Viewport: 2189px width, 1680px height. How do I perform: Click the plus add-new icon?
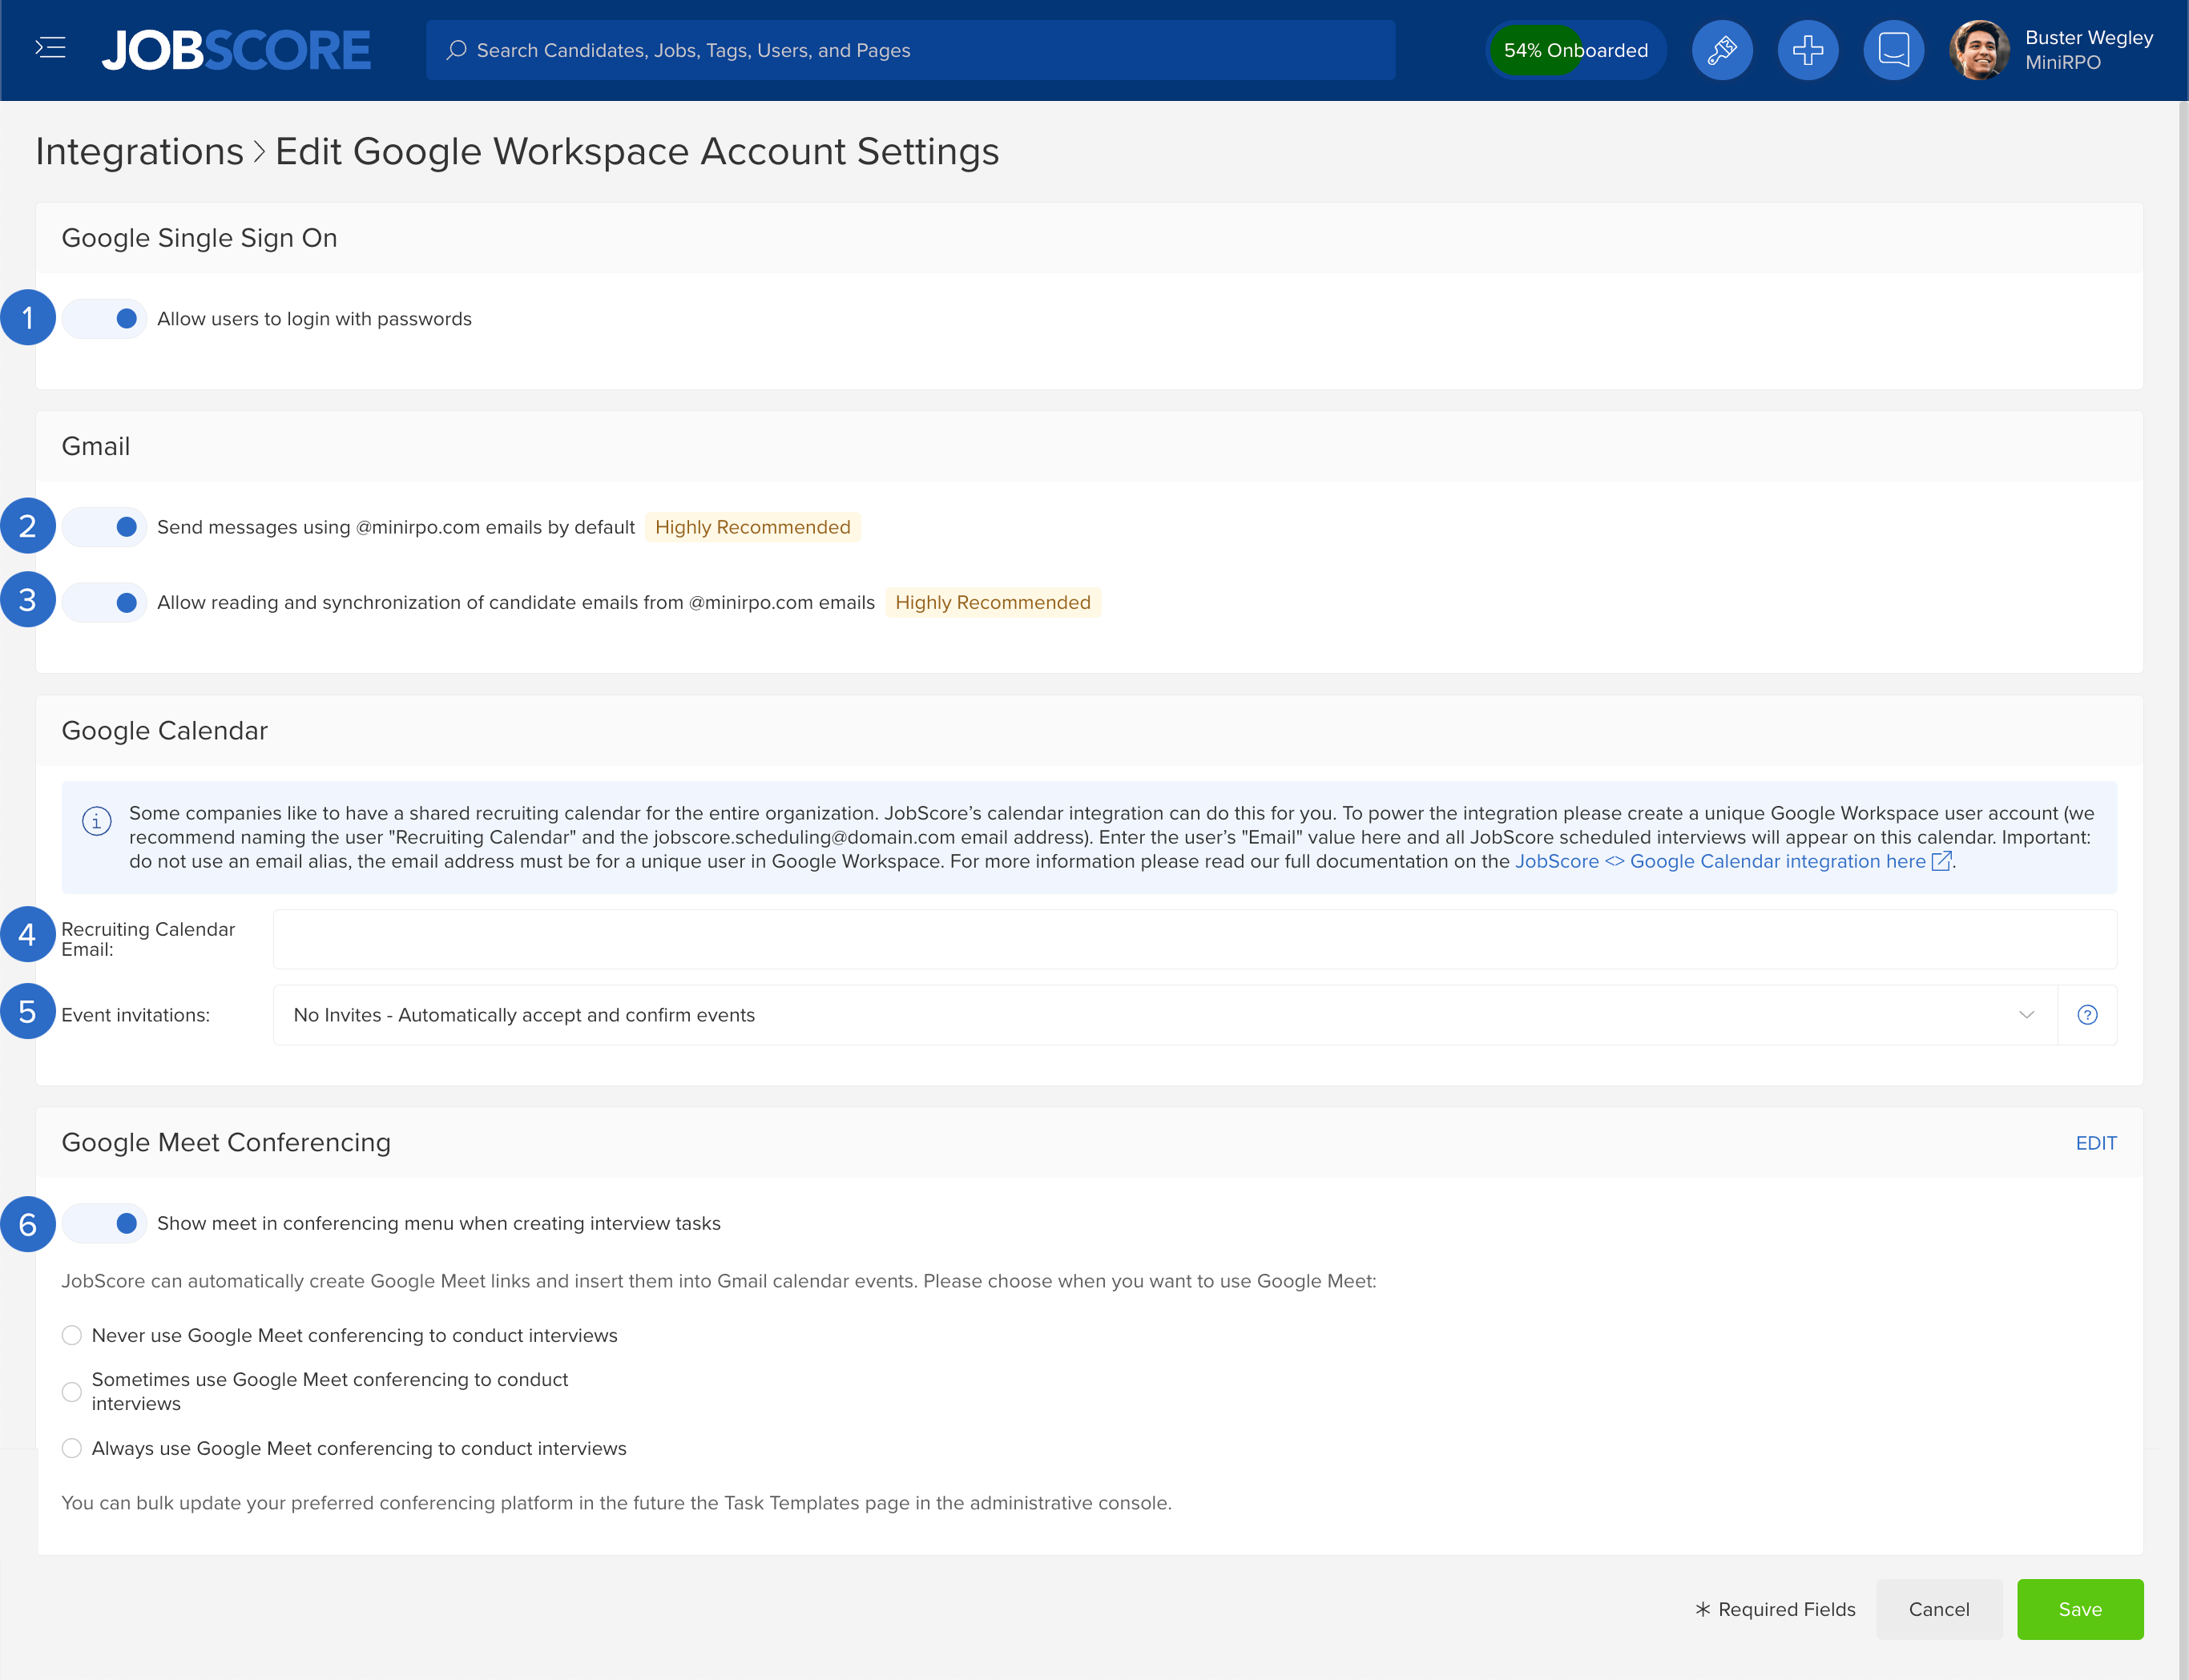pos(1807,50)
